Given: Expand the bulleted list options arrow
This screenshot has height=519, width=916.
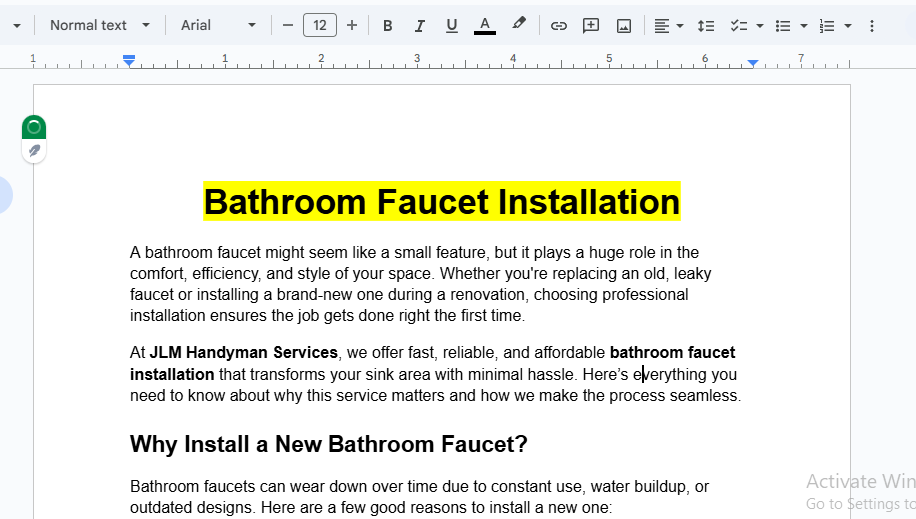Looking at the screenshot, I should click(804, 26).
